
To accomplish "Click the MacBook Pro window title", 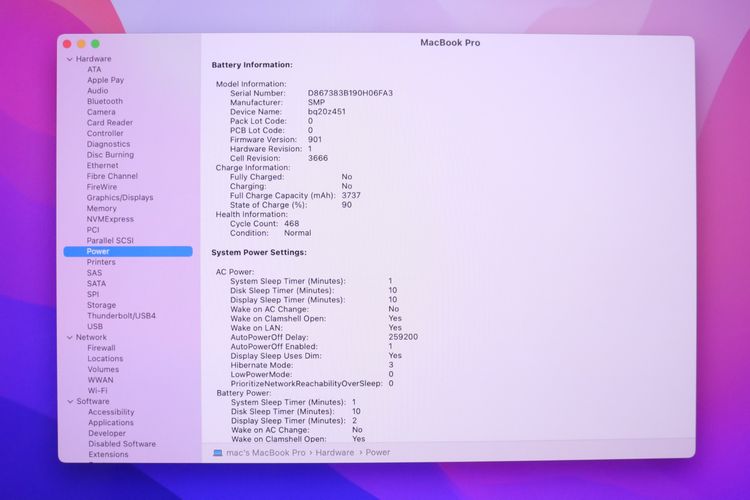I will point(450,43).
